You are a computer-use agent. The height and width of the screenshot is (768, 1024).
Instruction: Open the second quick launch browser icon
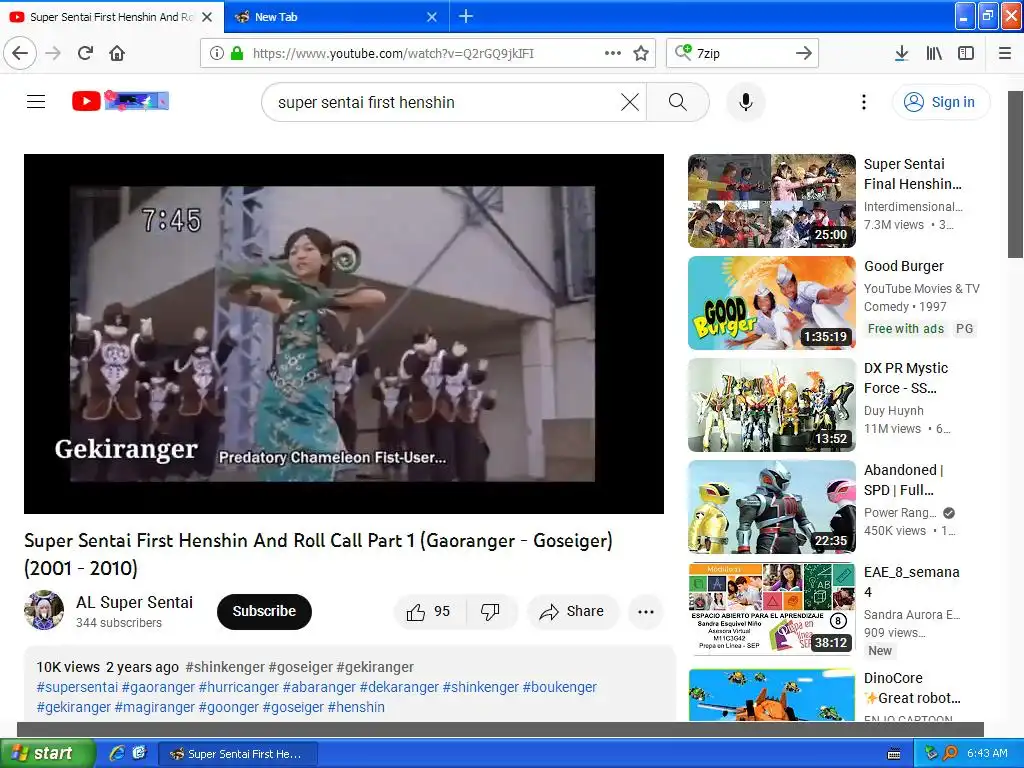(x=139, y=753)
